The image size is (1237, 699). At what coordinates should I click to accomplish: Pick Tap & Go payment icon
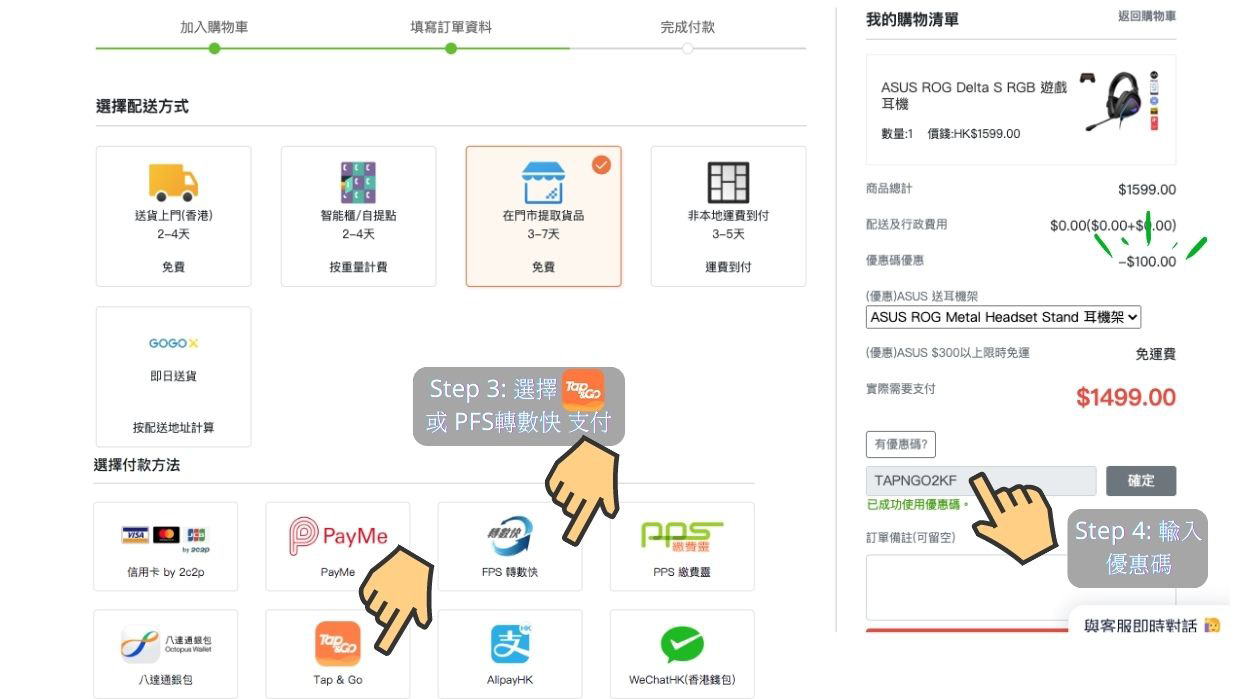337,653
